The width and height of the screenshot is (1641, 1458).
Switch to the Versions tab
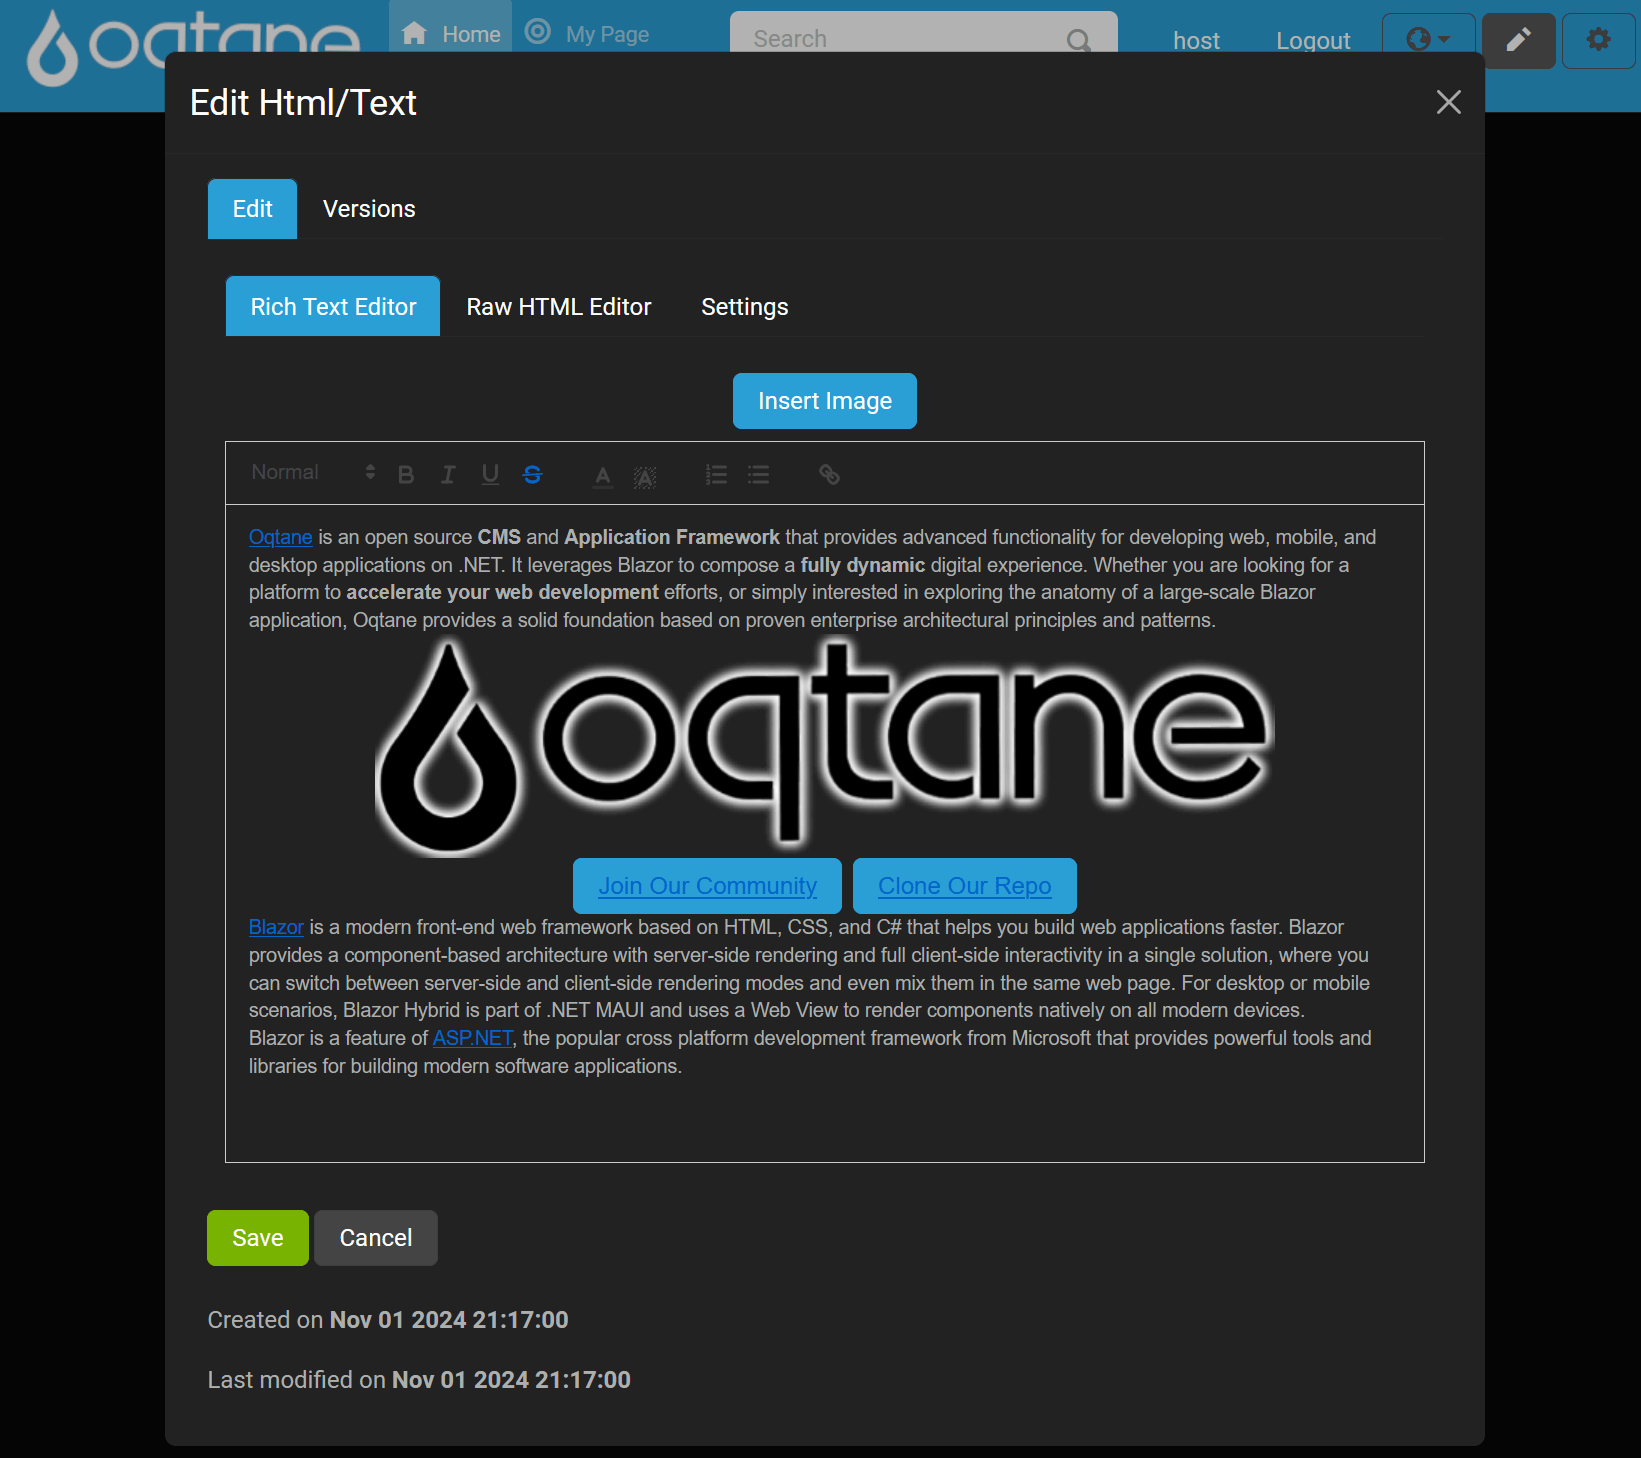[x=369, y=209]
